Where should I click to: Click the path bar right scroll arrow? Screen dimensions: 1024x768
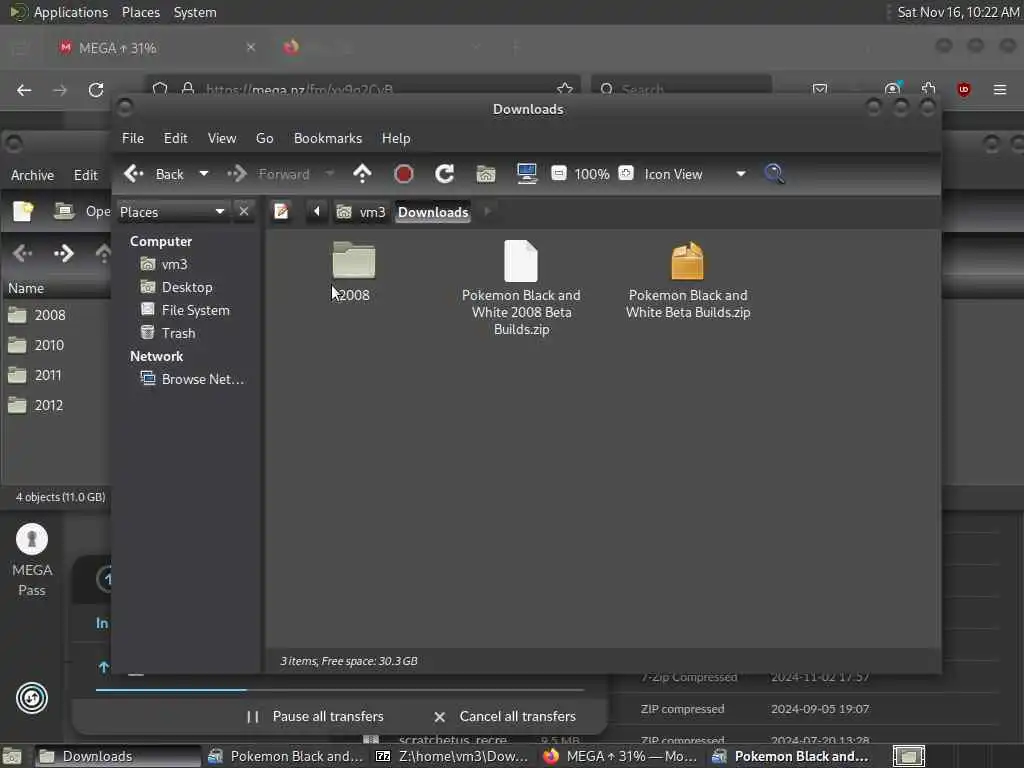pos(487,212)
